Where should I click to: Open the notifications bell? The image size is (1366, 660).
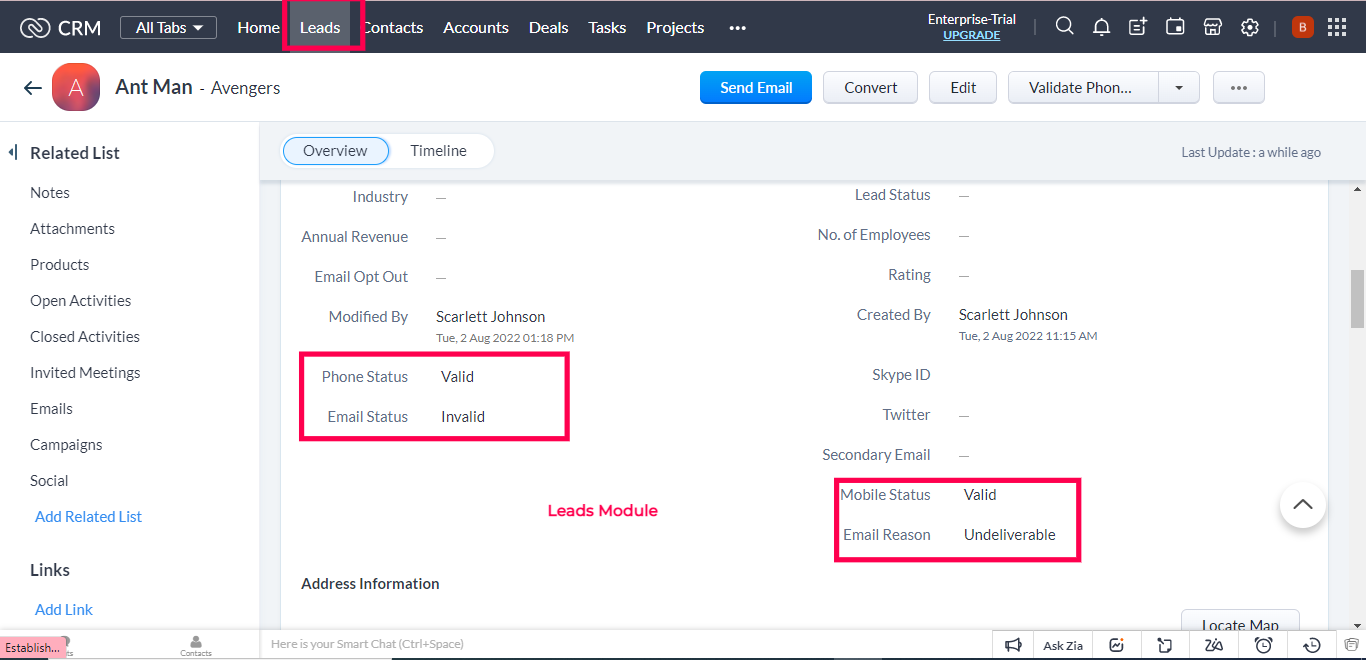(x=1101, y=27)
